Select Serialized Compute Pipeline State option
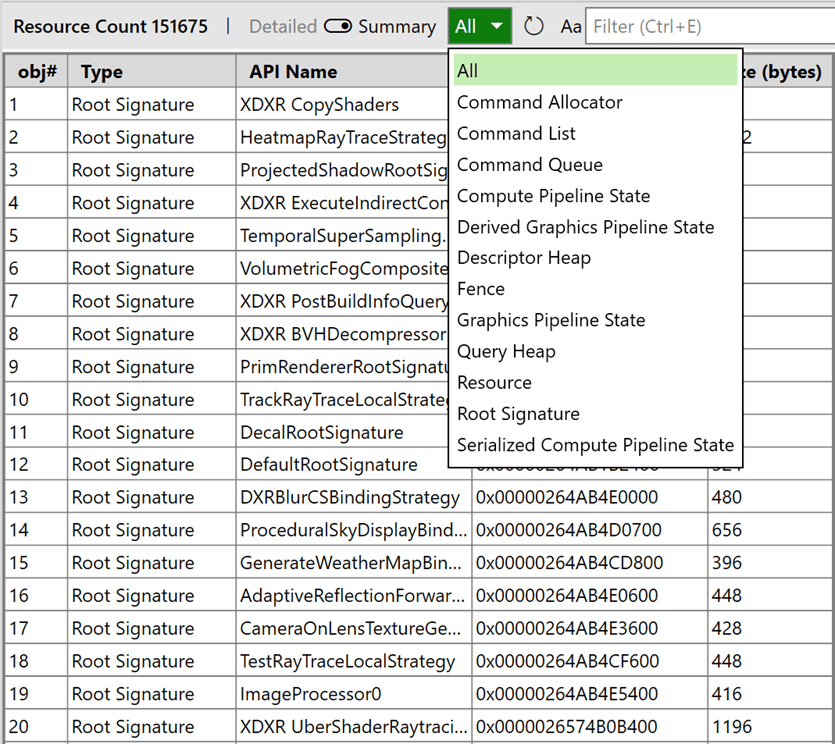The height and width of the screenshot is (744, 835). tap(595, 445)
